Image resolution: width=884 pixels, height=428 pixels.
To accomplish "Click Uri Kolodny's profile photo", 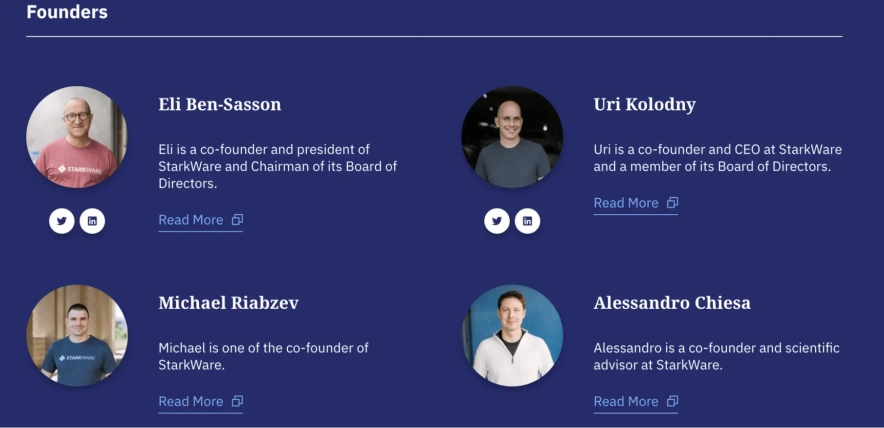I will (x=512, y=137).
